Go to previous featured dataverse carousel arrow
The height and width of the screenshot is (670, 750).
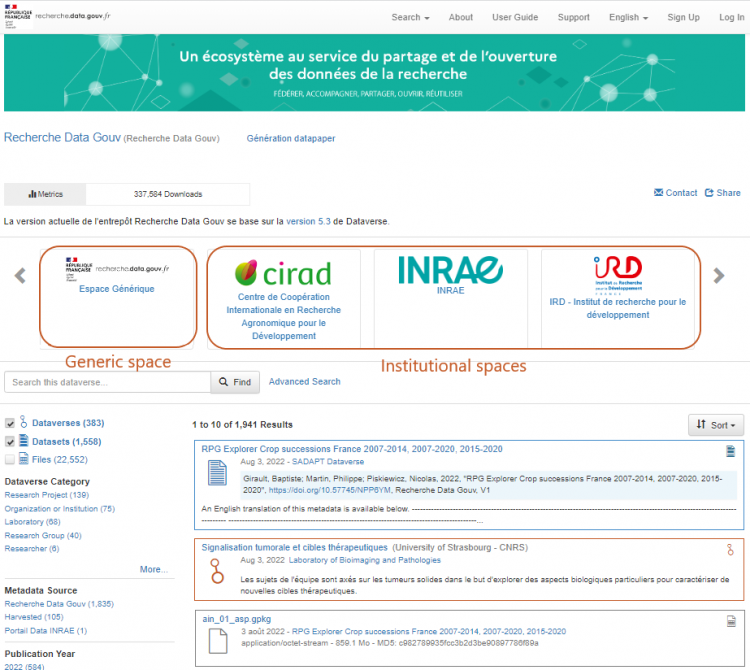tap(20, 275)
